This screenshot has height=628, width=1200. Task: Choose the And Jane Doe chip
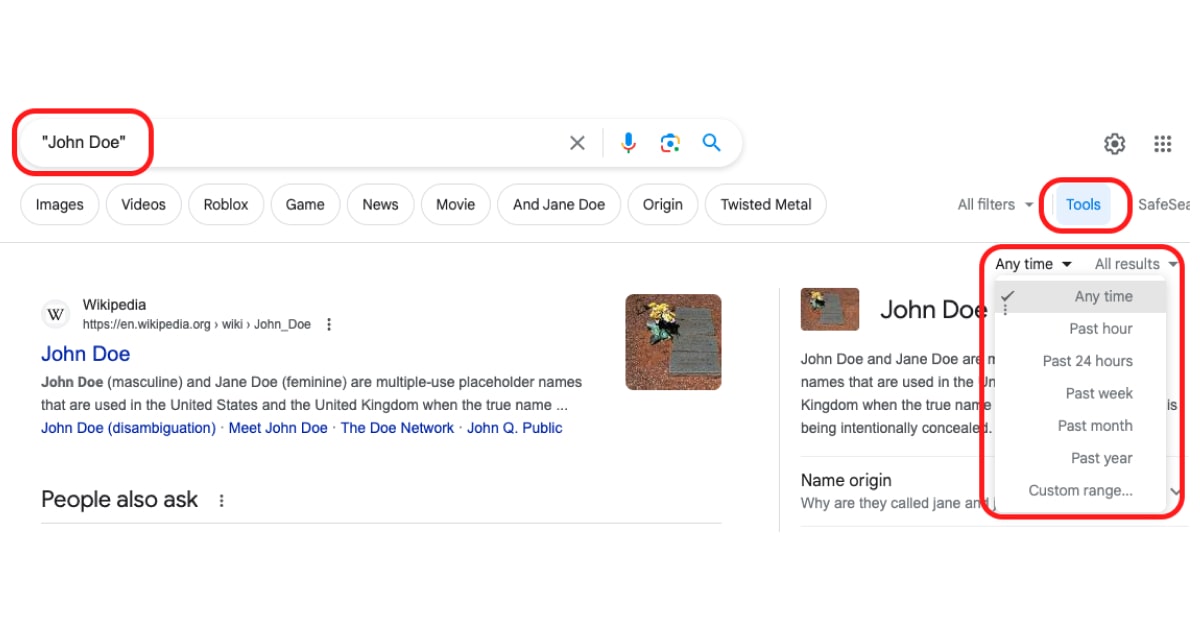tap(559, 204)
